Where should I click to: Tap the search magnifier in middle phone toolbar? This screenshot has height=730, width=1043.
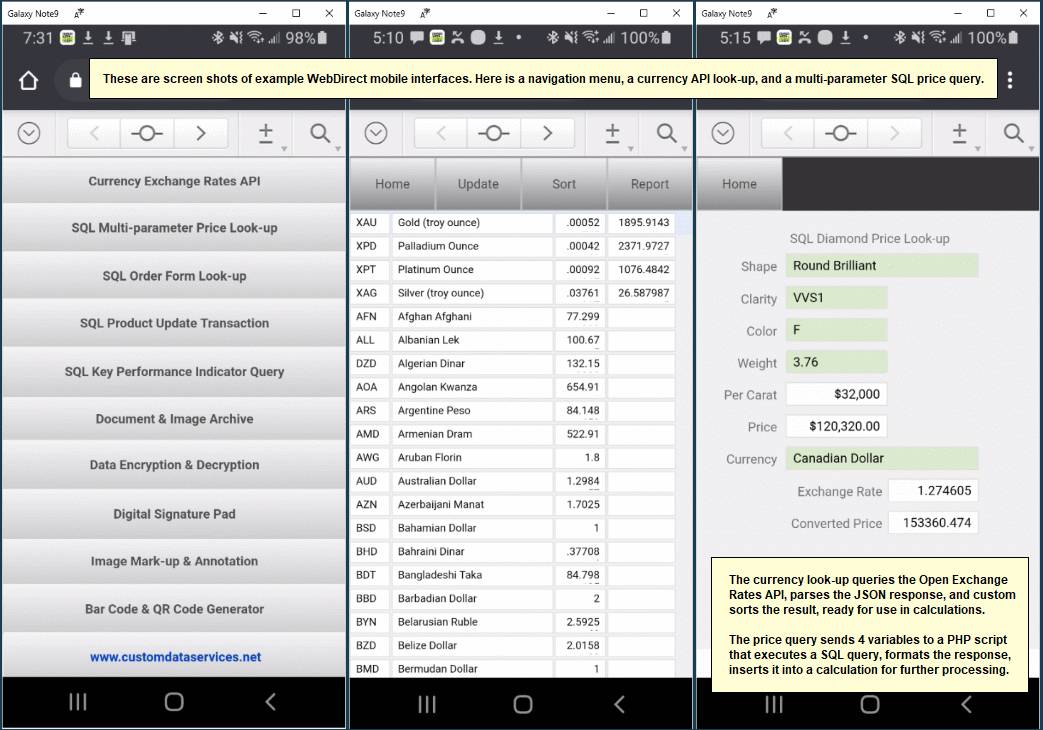coord(666,133)
